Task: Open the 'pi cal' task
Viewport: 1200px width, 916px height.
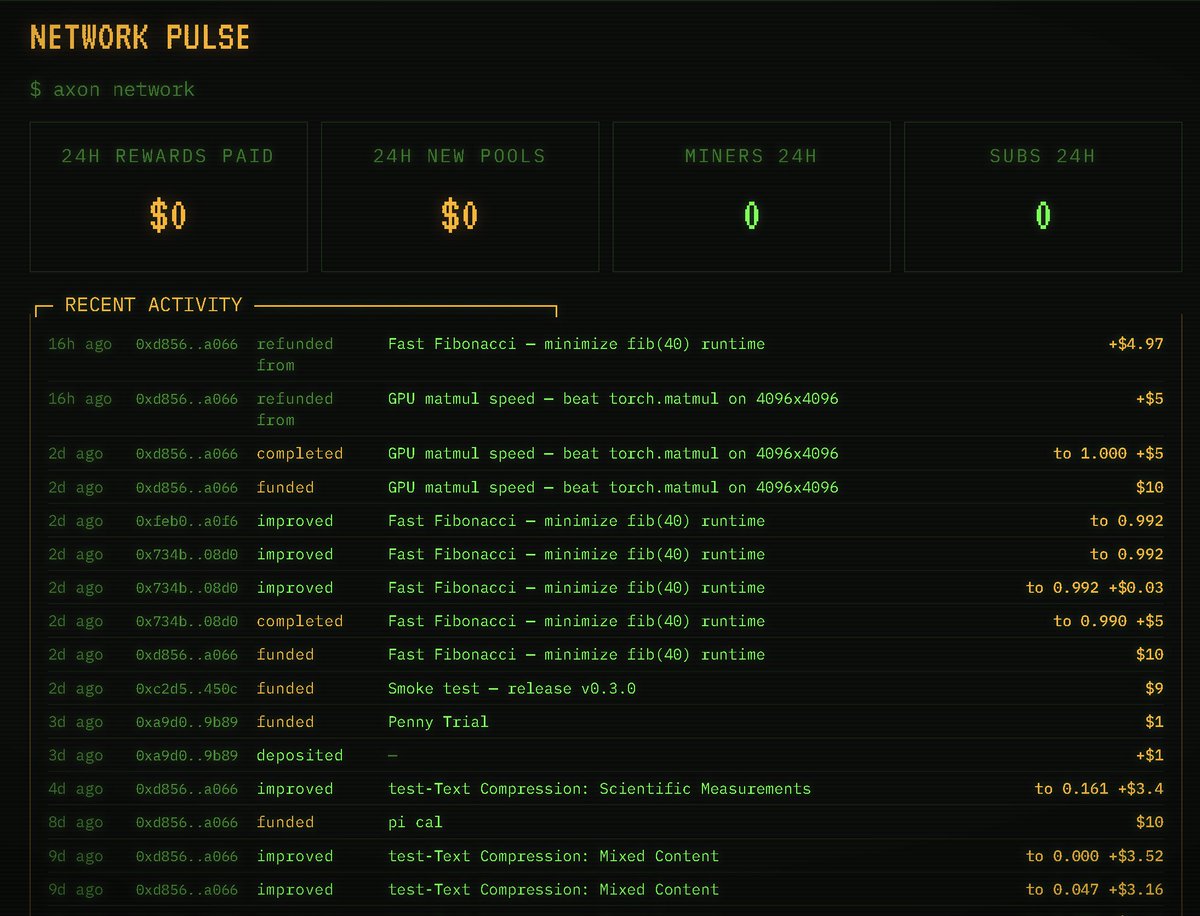Action: (x=415, y=823)
